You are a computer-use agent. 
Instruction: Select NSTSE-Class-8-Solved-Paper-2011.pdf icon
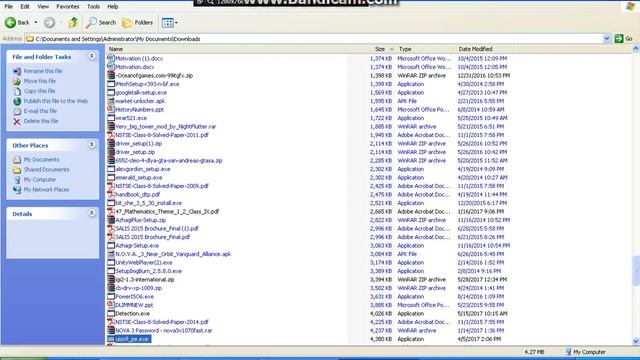[x=111, y=135]
